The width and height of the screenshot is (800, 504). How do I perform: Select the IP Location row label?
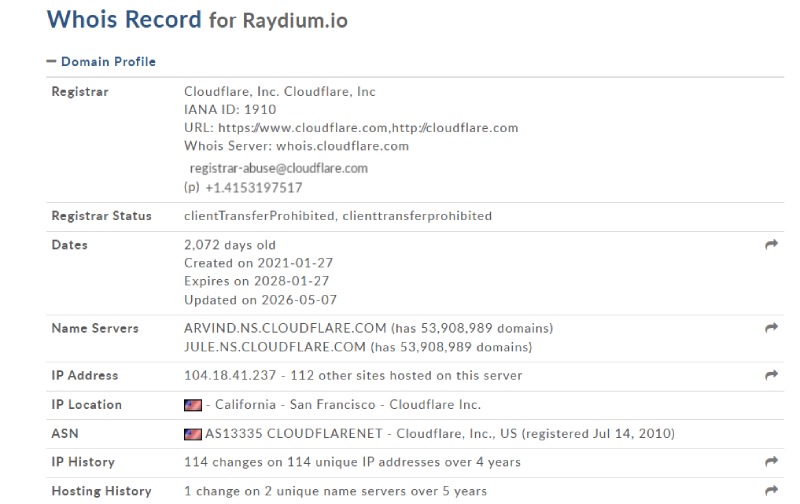coord(87,405)
